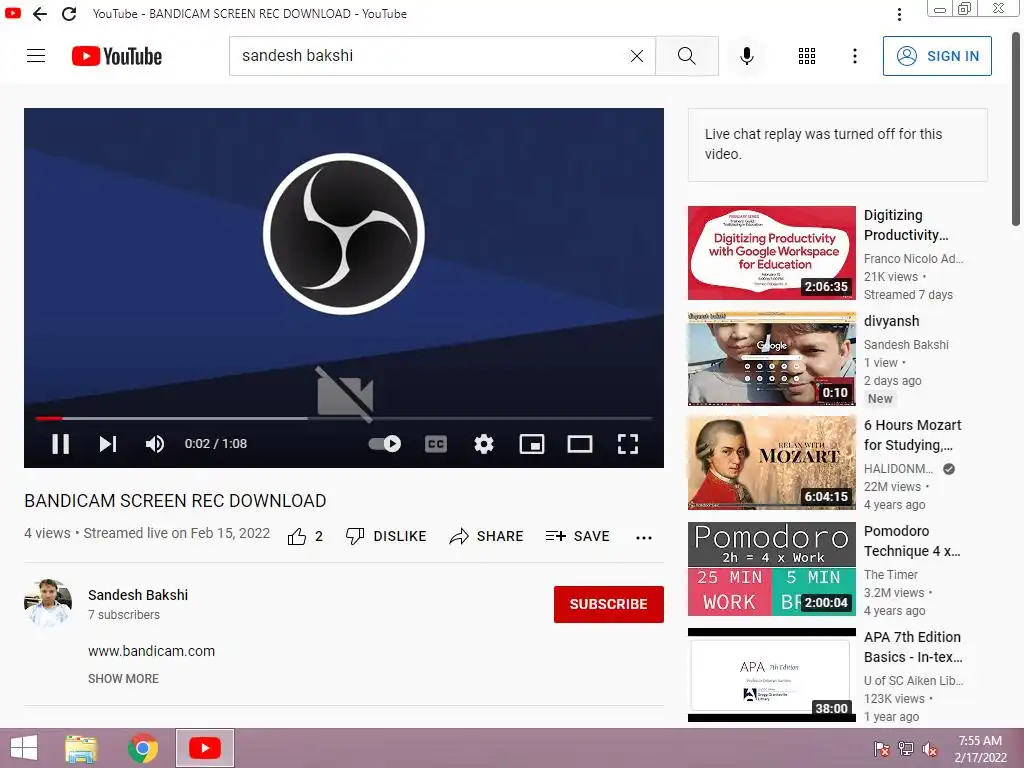Enable miniplayer mode
Screen dimensions: 1024x768
click(532, 444)
